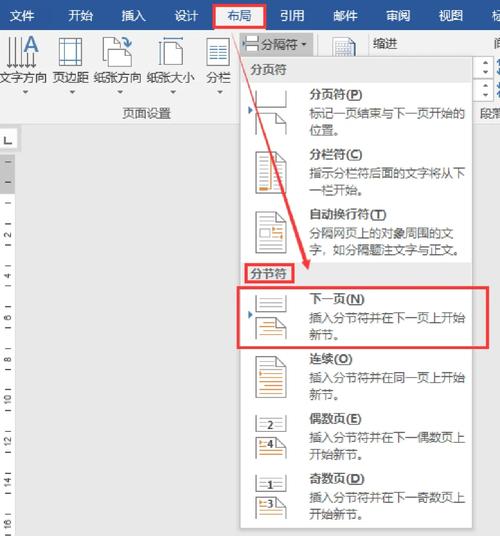Select 下一页(N) section break entry
The height and width of the screenshot is (536, 500).
[356, 318]
